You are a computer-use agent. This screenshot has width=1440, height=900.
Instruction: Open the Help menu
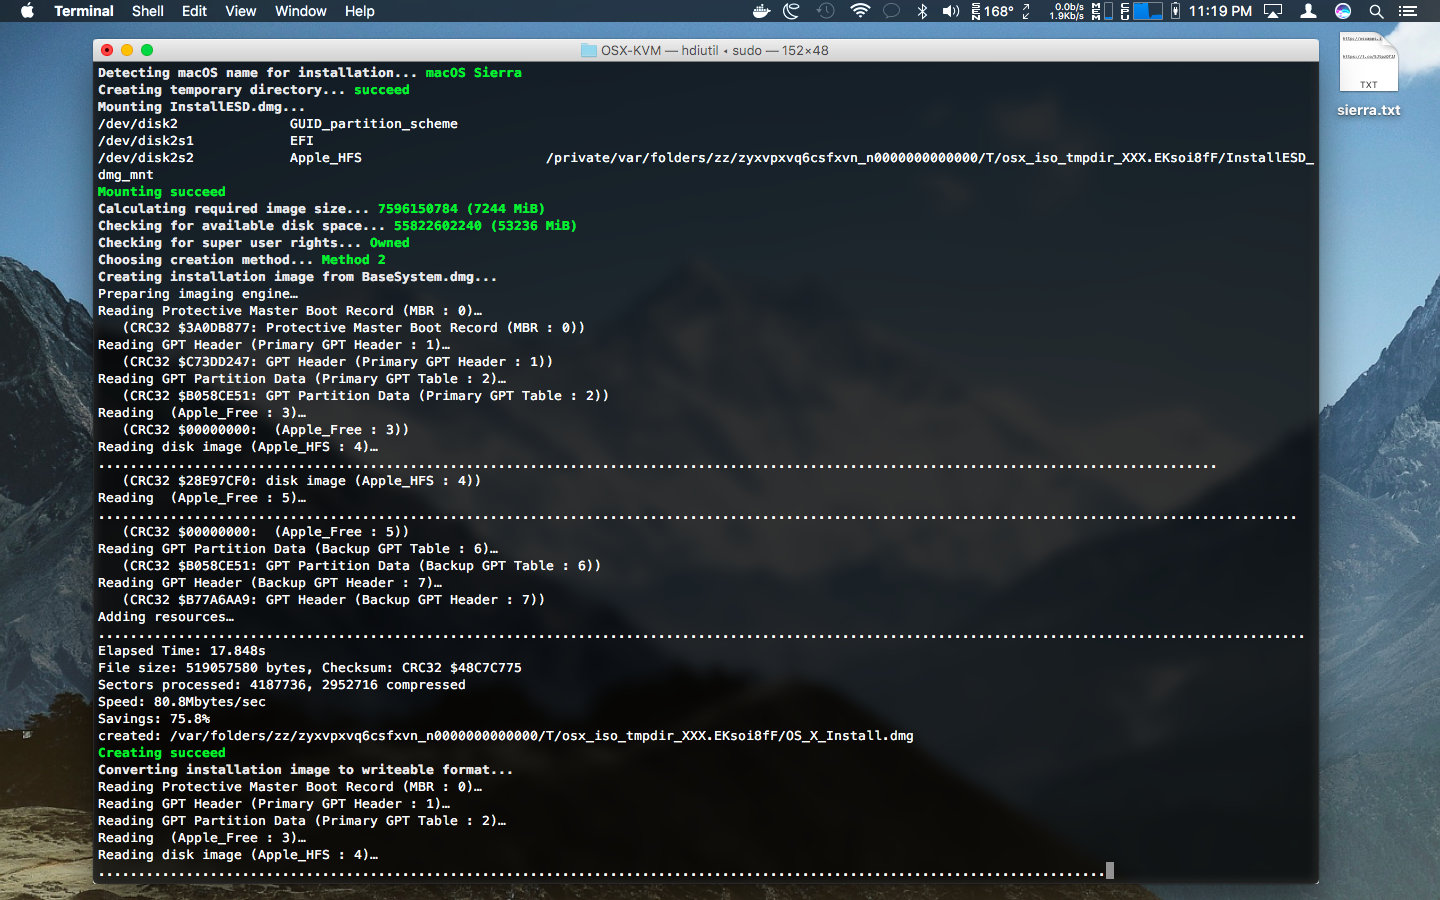click(x=360, y=11)
